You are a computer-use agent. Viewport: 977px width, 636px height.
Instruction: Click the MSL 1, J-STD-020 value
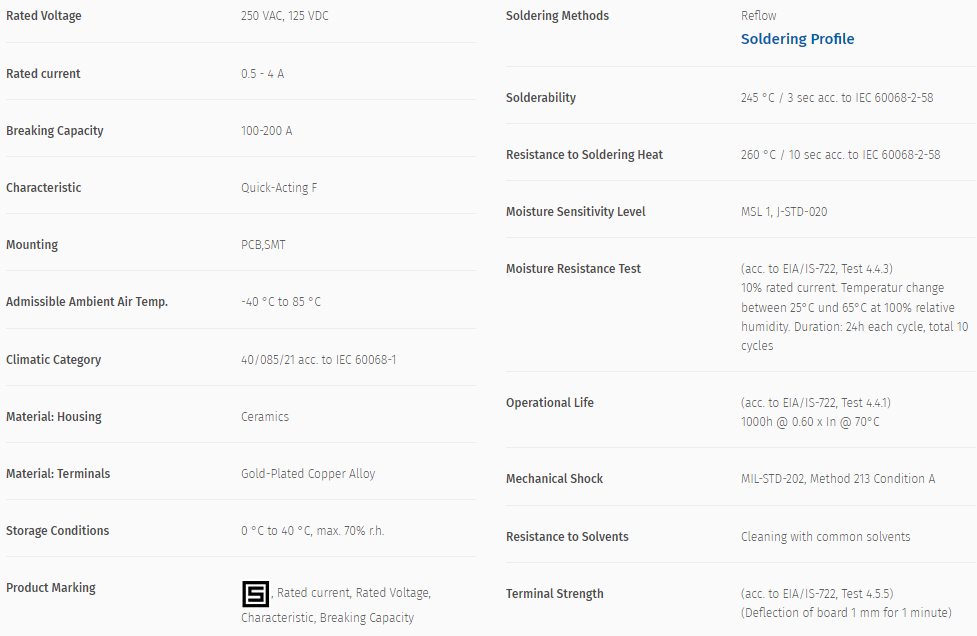click(784, 212)
